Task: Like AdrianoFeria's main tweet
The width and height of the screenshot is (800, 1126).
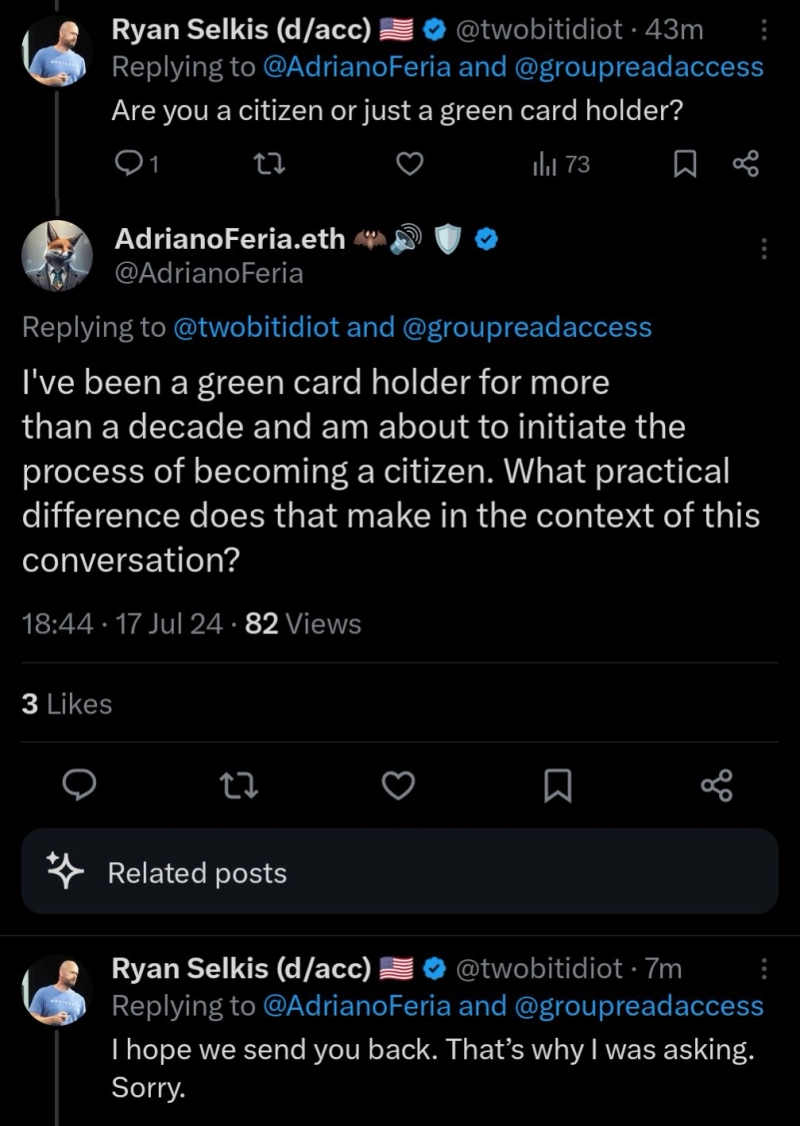Action: 399,787
